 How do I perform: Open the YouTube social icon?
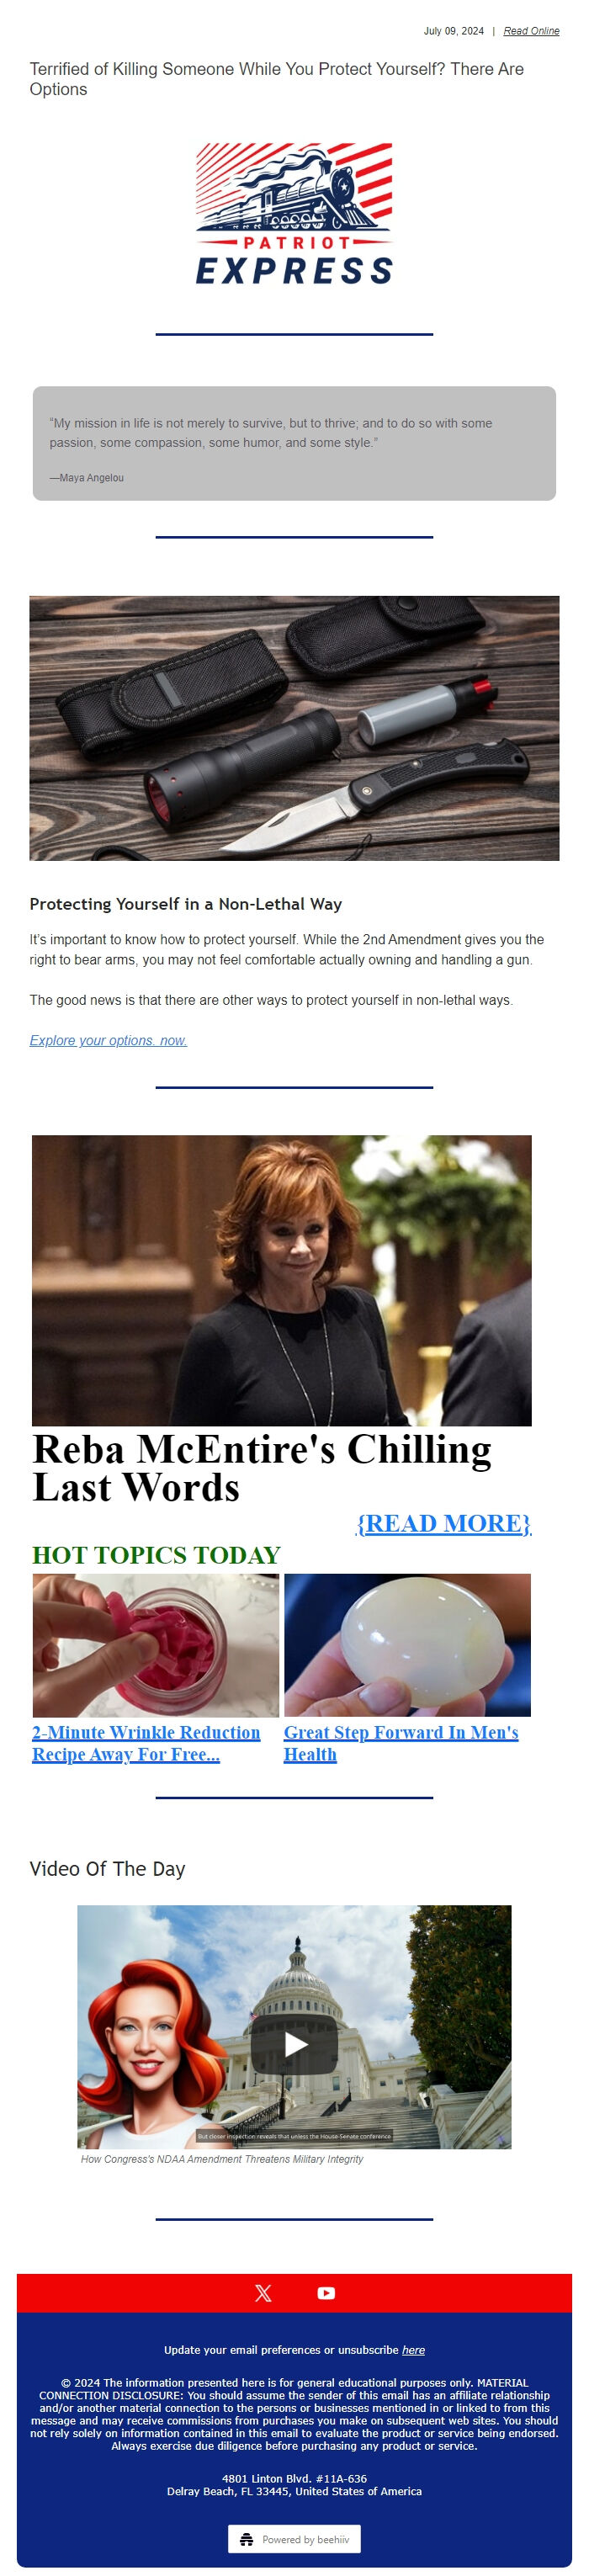tap(326, 2292)
